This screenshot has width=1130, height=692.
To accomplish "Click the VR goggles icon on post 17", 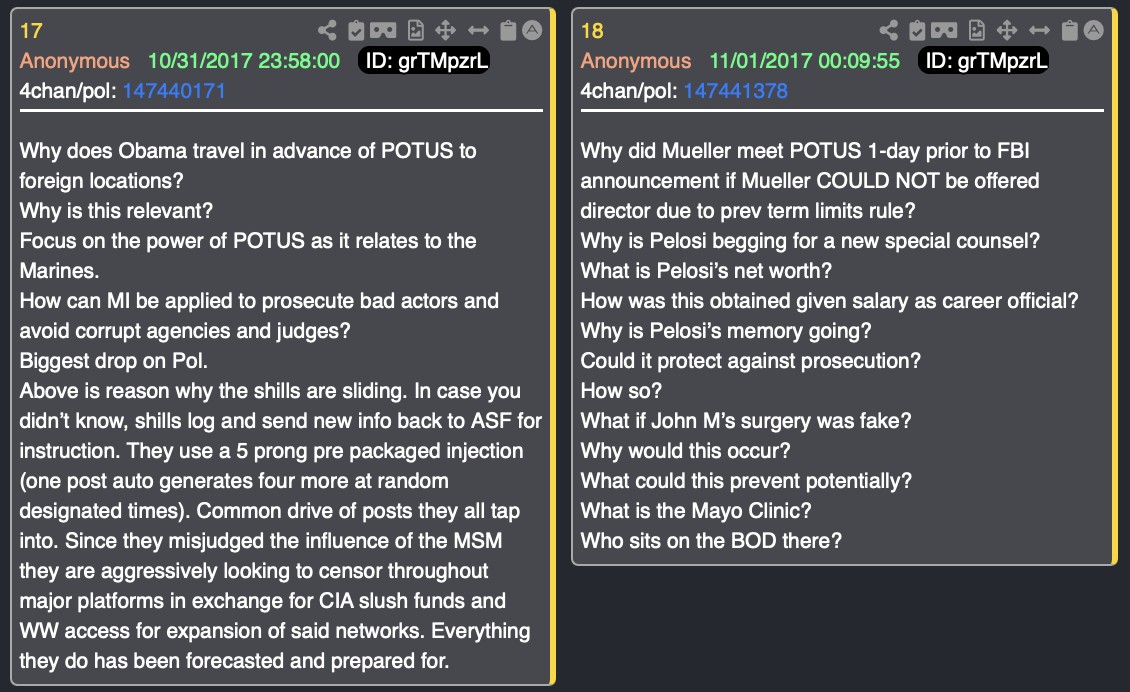I will pos(383,30).
